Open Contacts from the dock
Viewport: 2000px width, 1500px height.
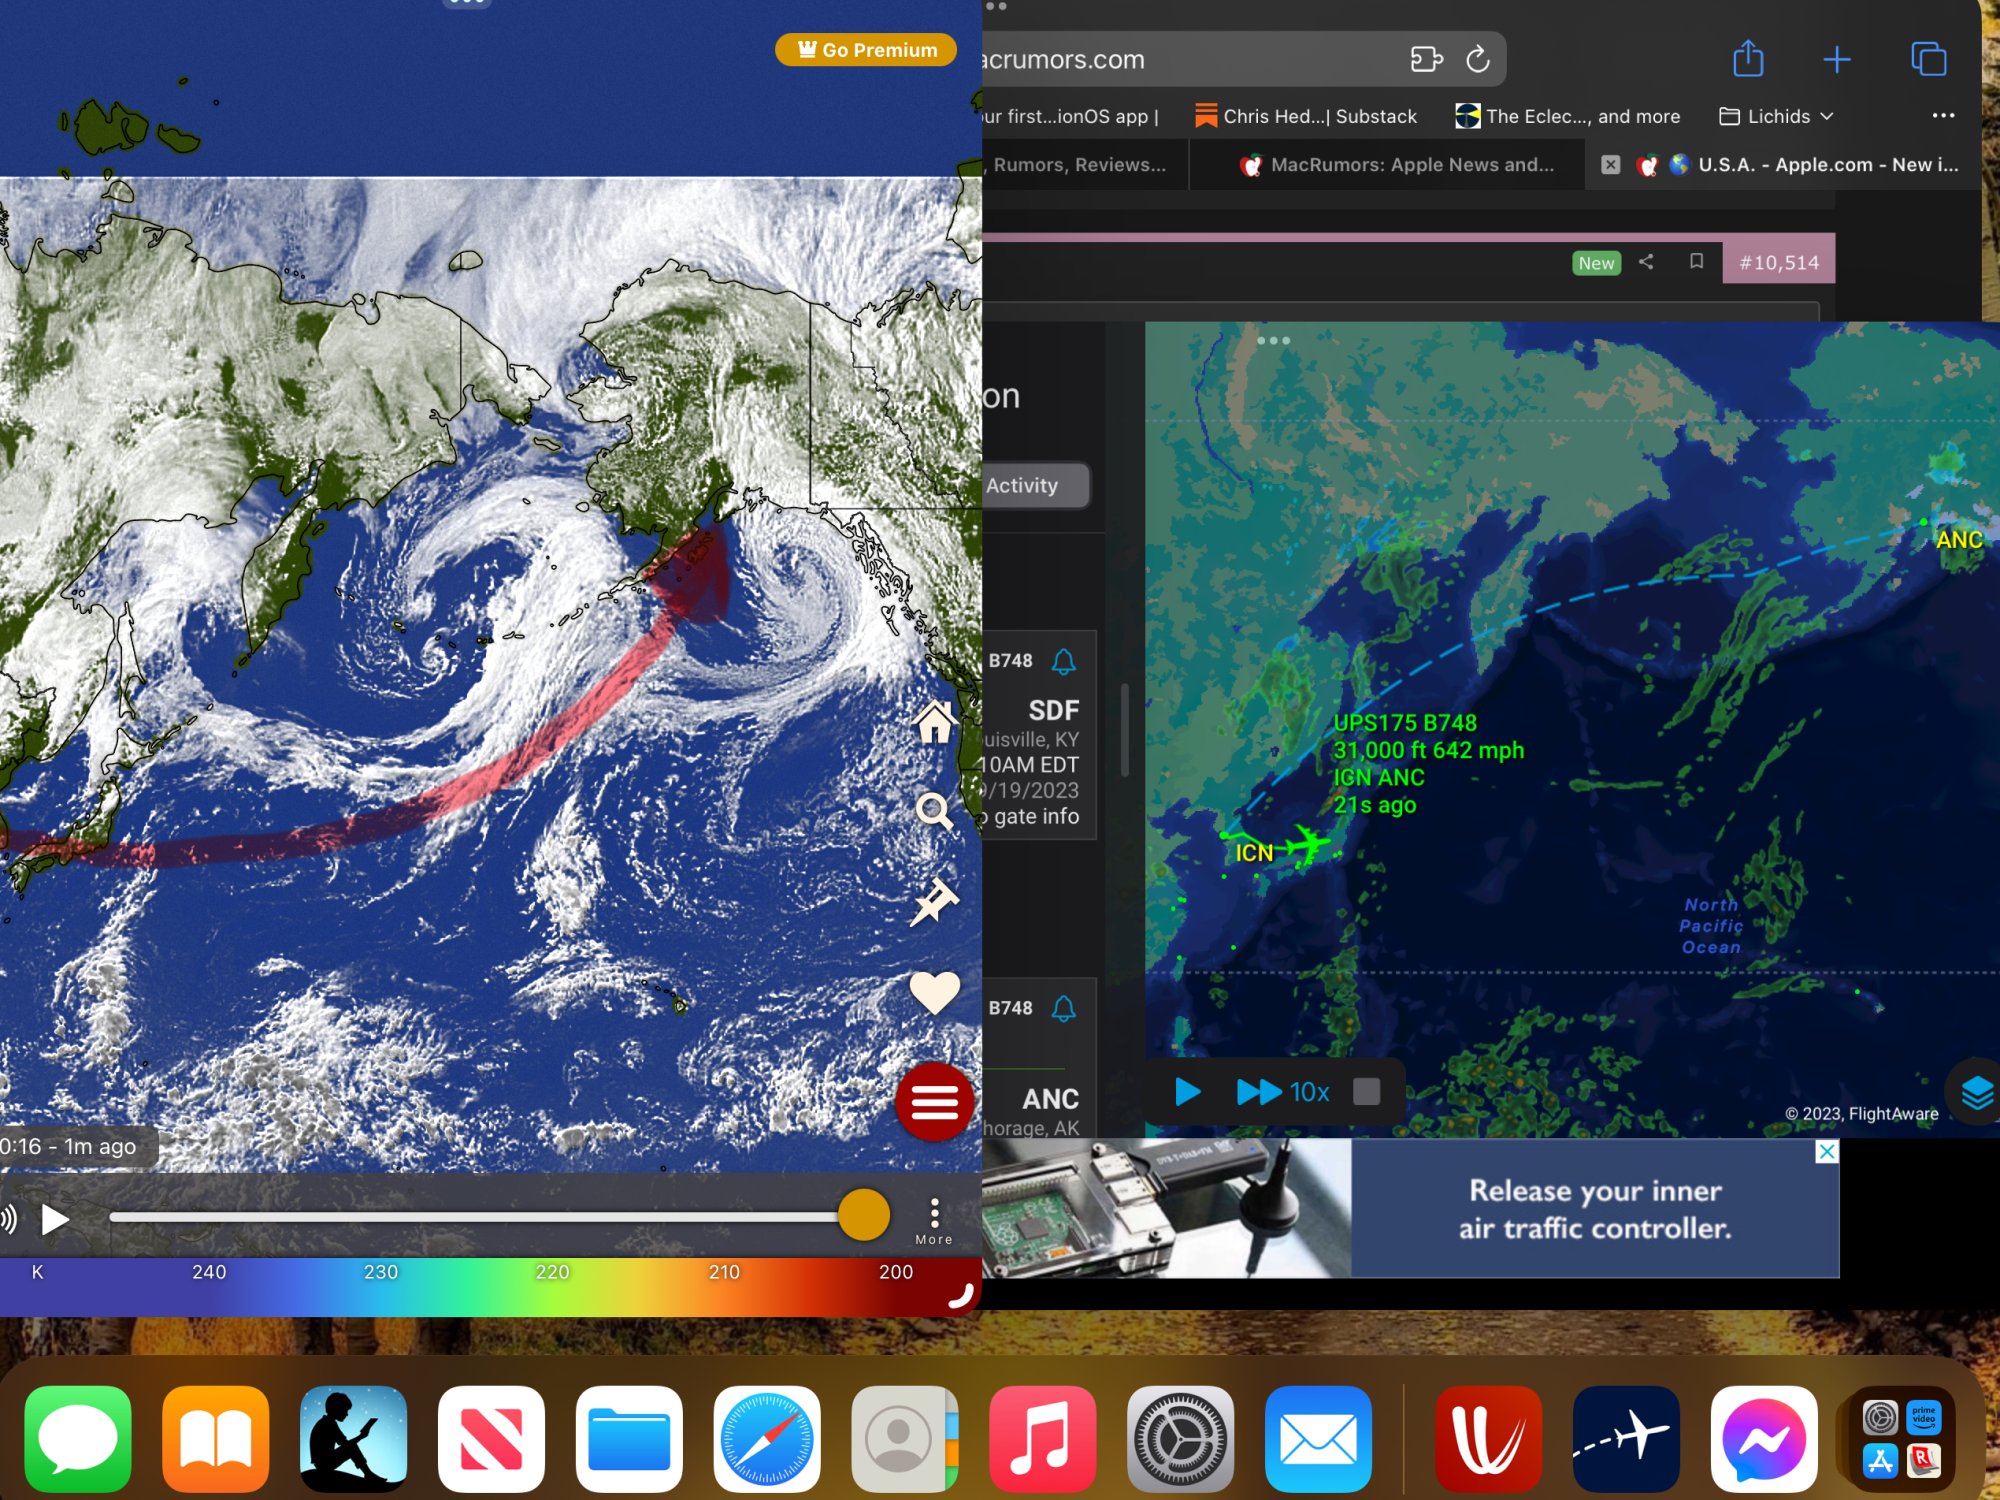click(905, 1439)
